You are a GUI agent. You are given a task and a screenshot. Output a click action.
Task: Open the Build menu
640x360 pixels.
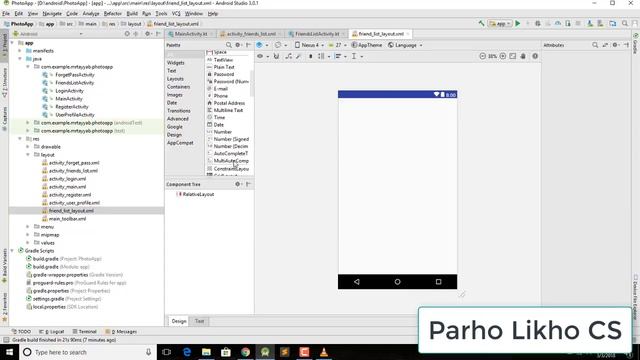[x=132, y=13]
